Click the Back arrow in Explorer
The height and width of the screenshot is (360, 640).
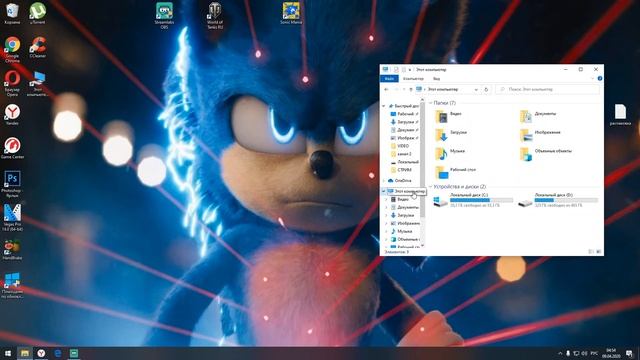point(386,89)
